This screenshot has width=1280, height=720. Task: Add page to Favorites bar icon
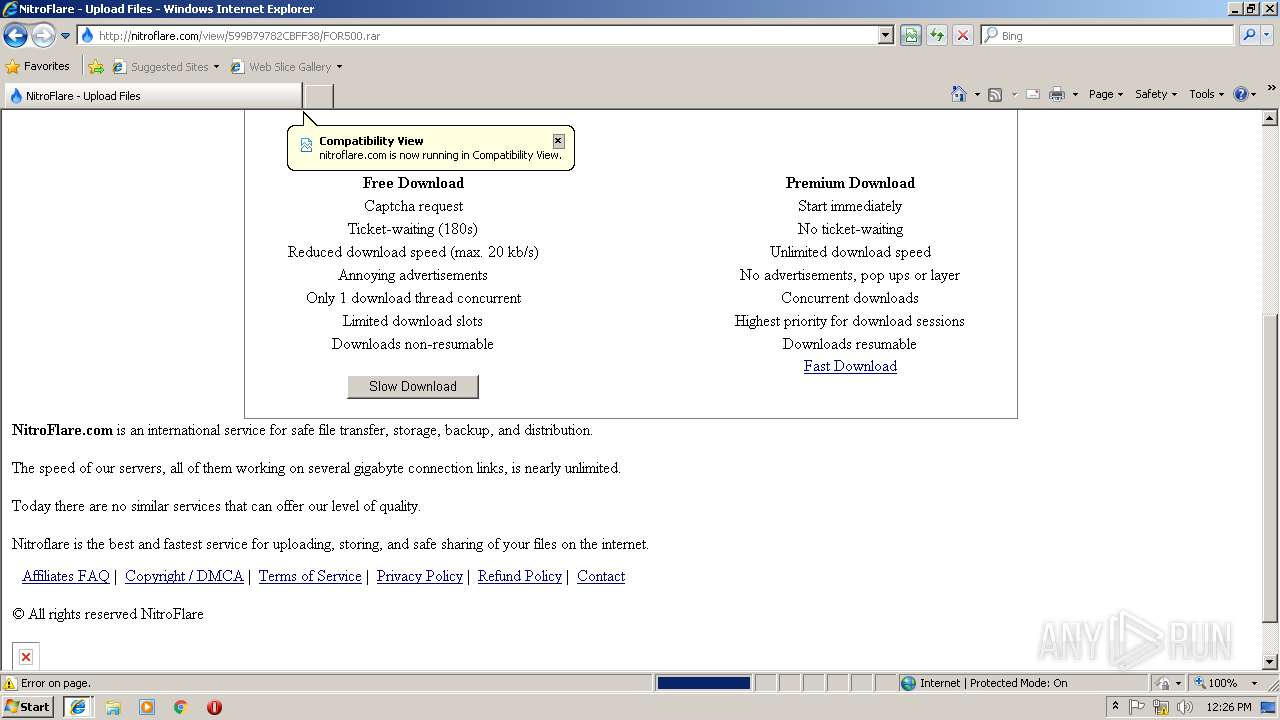[96, 66]
